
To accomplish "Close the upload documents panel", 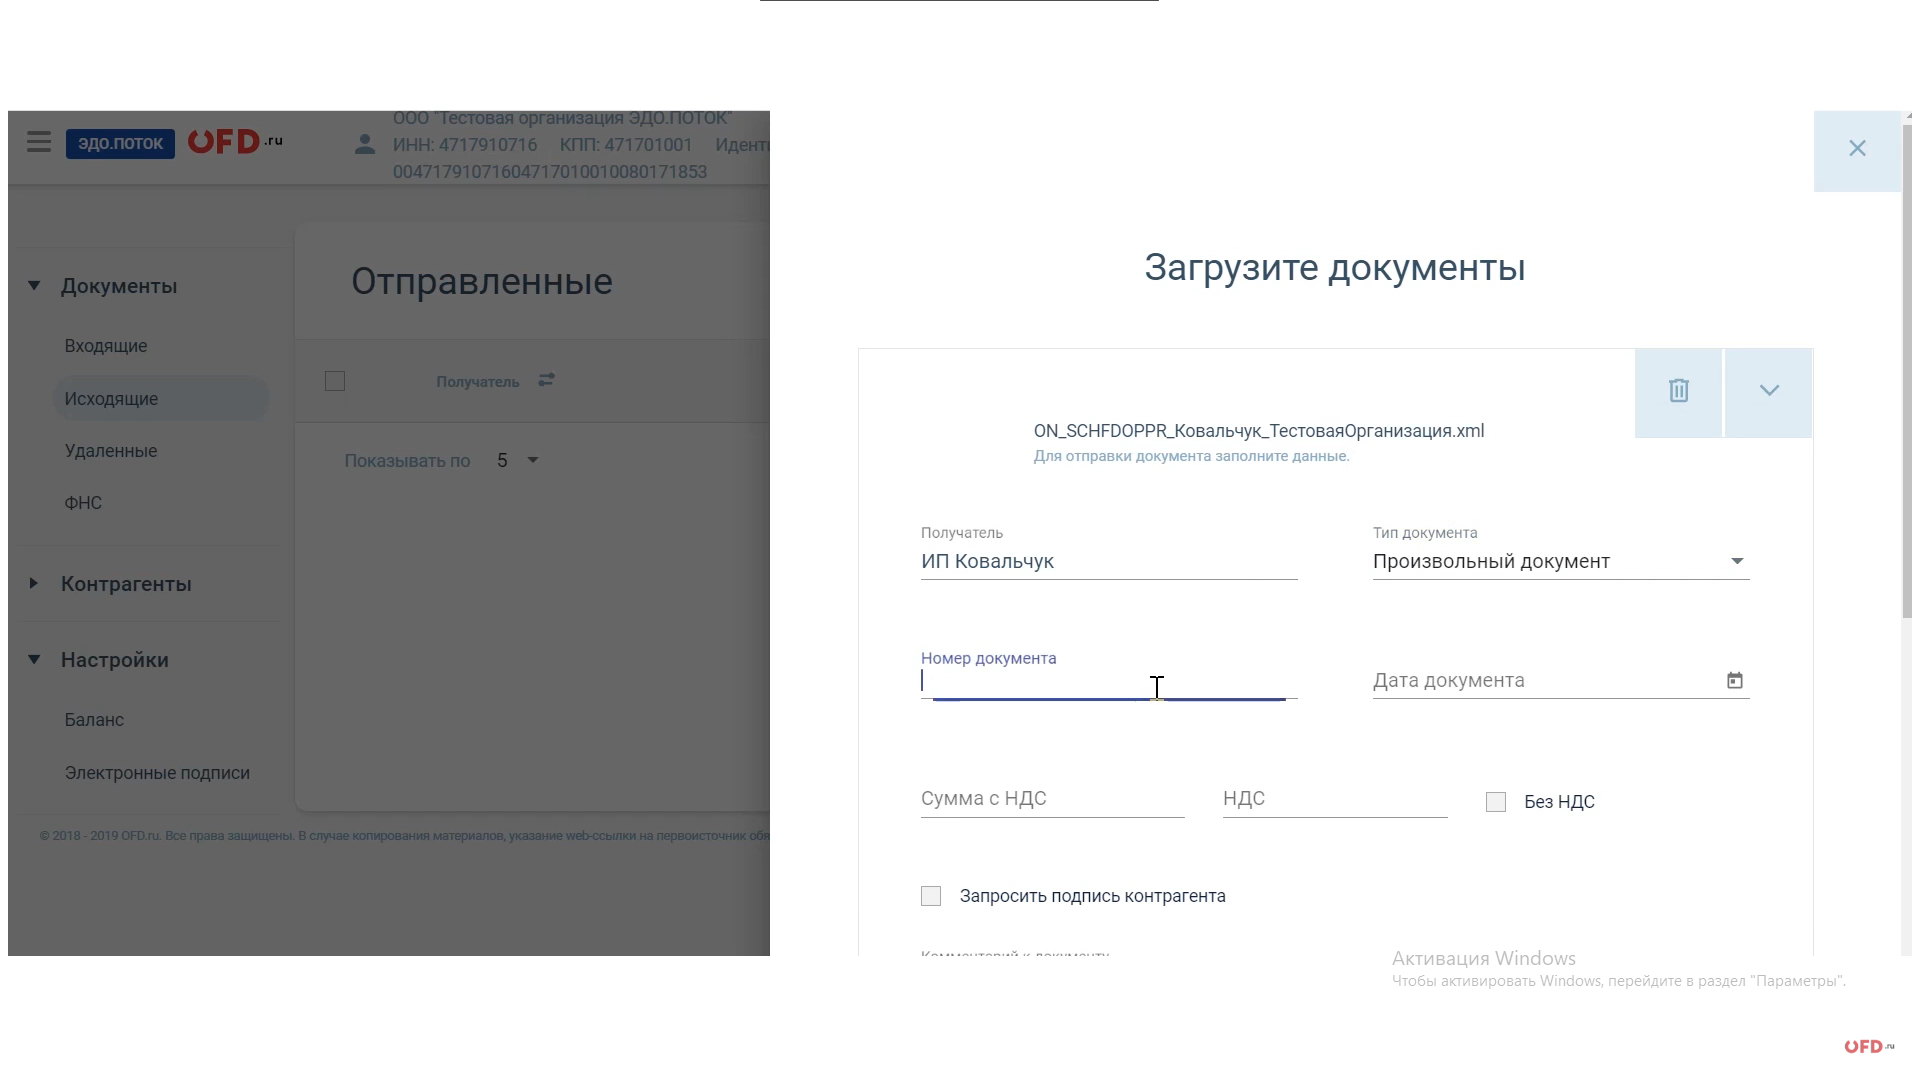I will (1857, 149).
